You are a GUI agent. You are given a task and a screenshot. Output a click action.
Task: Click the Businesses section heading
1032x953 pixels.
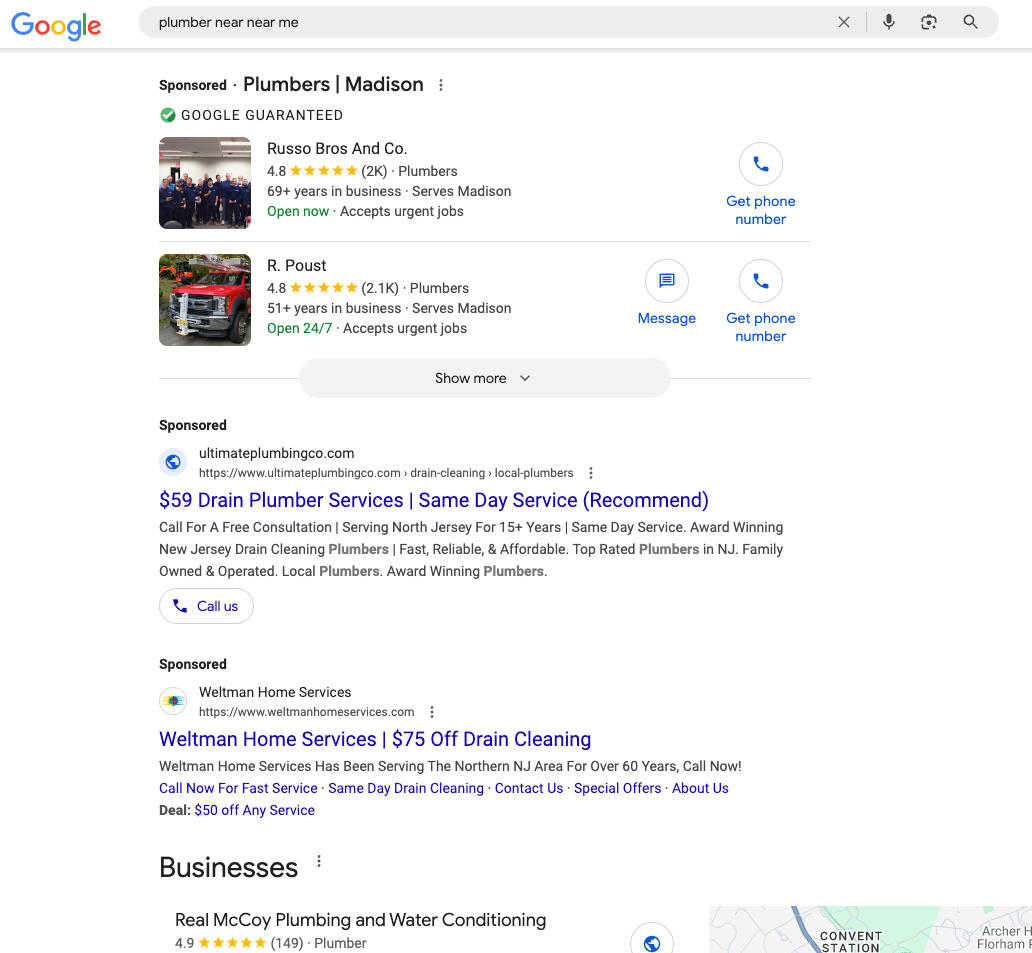coord(228,867)
